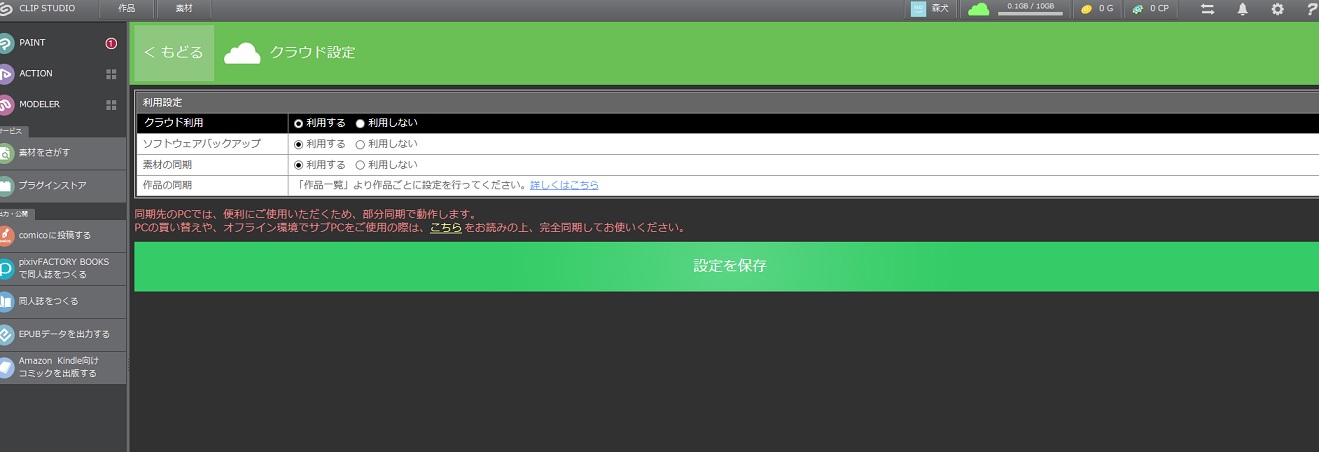Open the こちら link in red notice
Viewport: 1319px width, 452px height.
(446, 227)
